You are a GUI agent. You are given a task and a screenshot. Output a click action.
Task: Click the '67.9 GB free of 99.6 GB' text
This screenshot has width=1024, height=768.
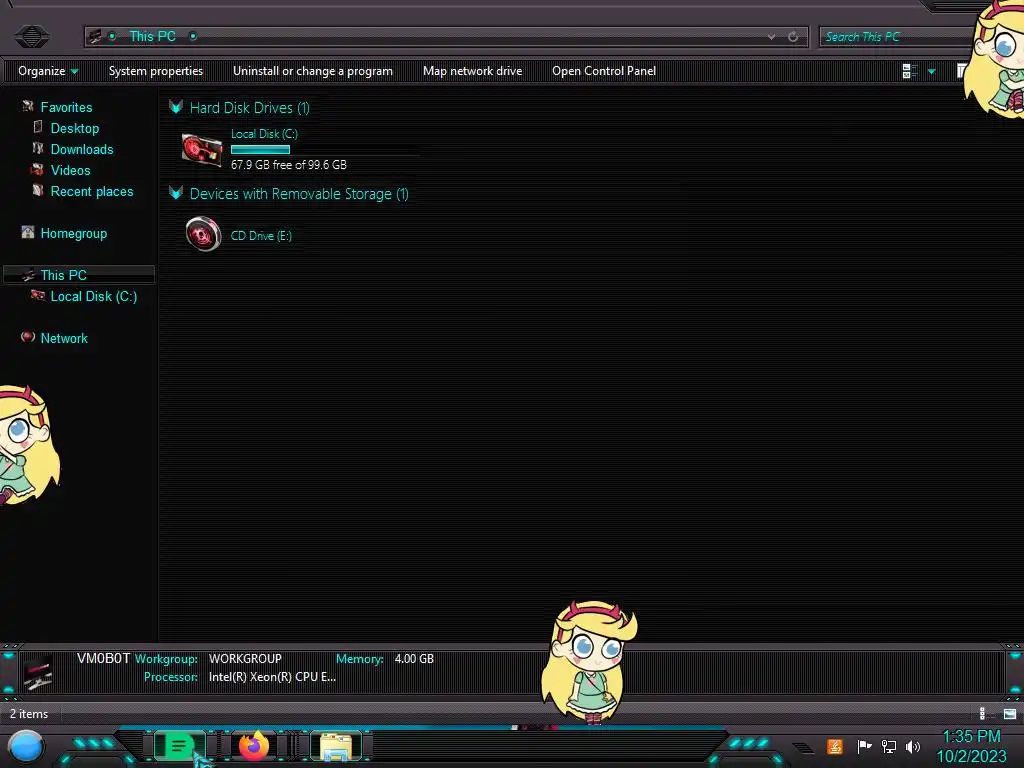(289, 165)
